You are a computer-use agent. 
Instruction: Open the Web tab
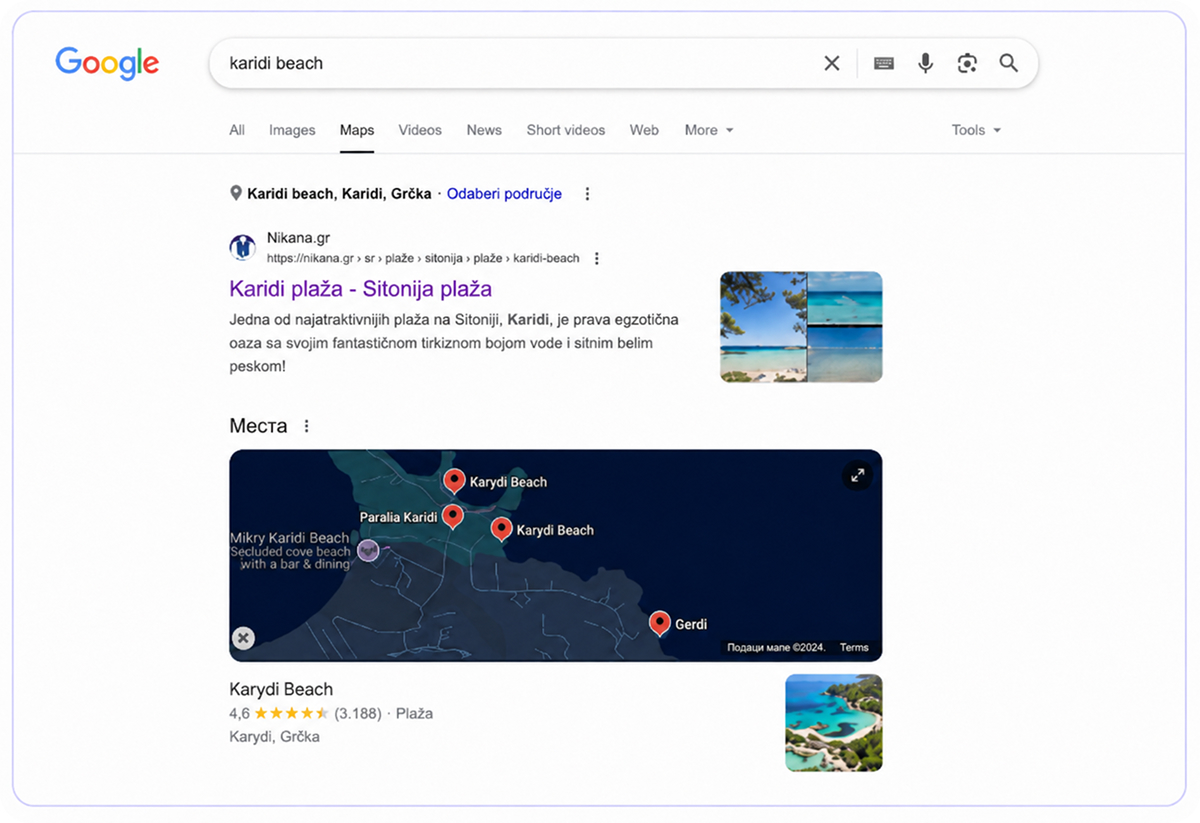click(644, 130)
